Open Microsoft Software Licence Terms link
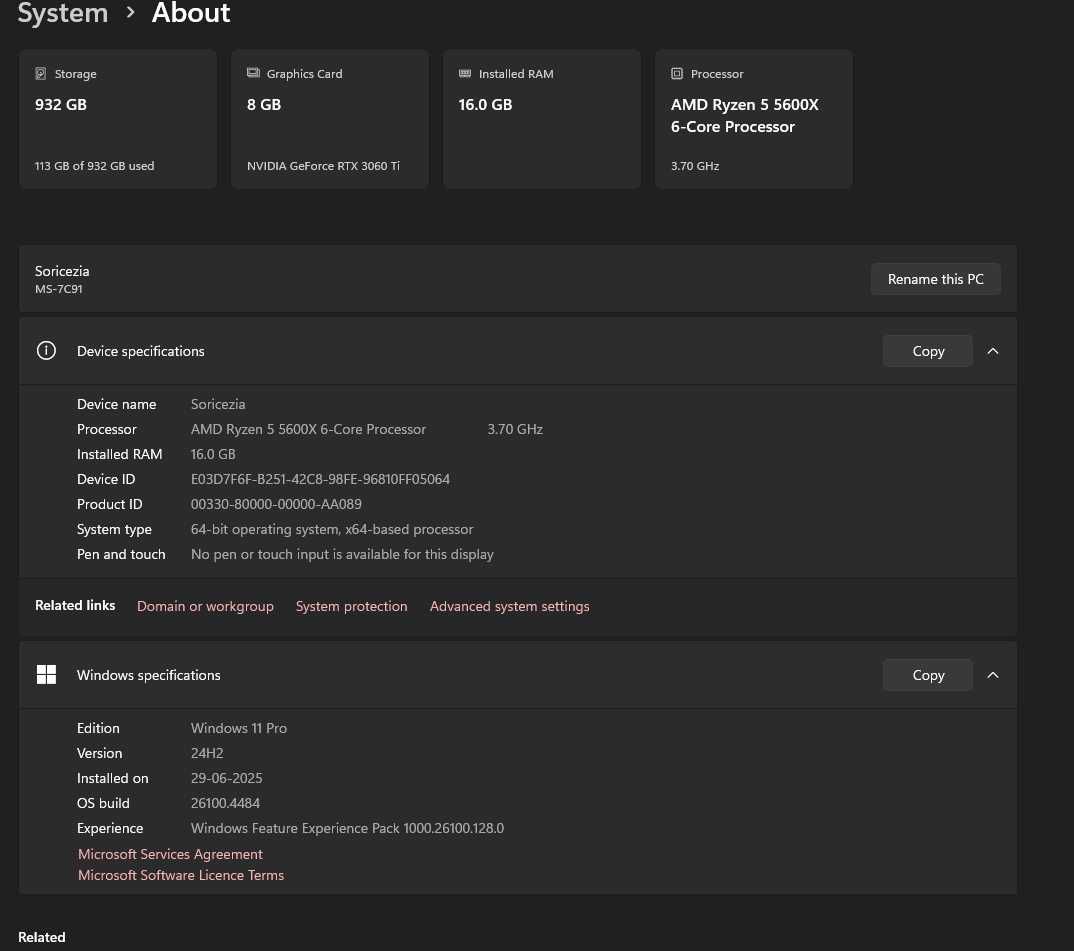 tap(181, 875)
